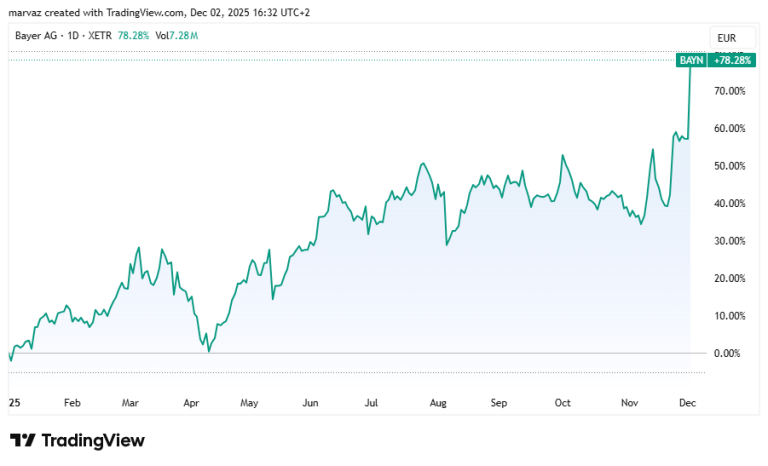Click the Oct time axis label
The image size is (768, 466).
[x=562, y=403]
